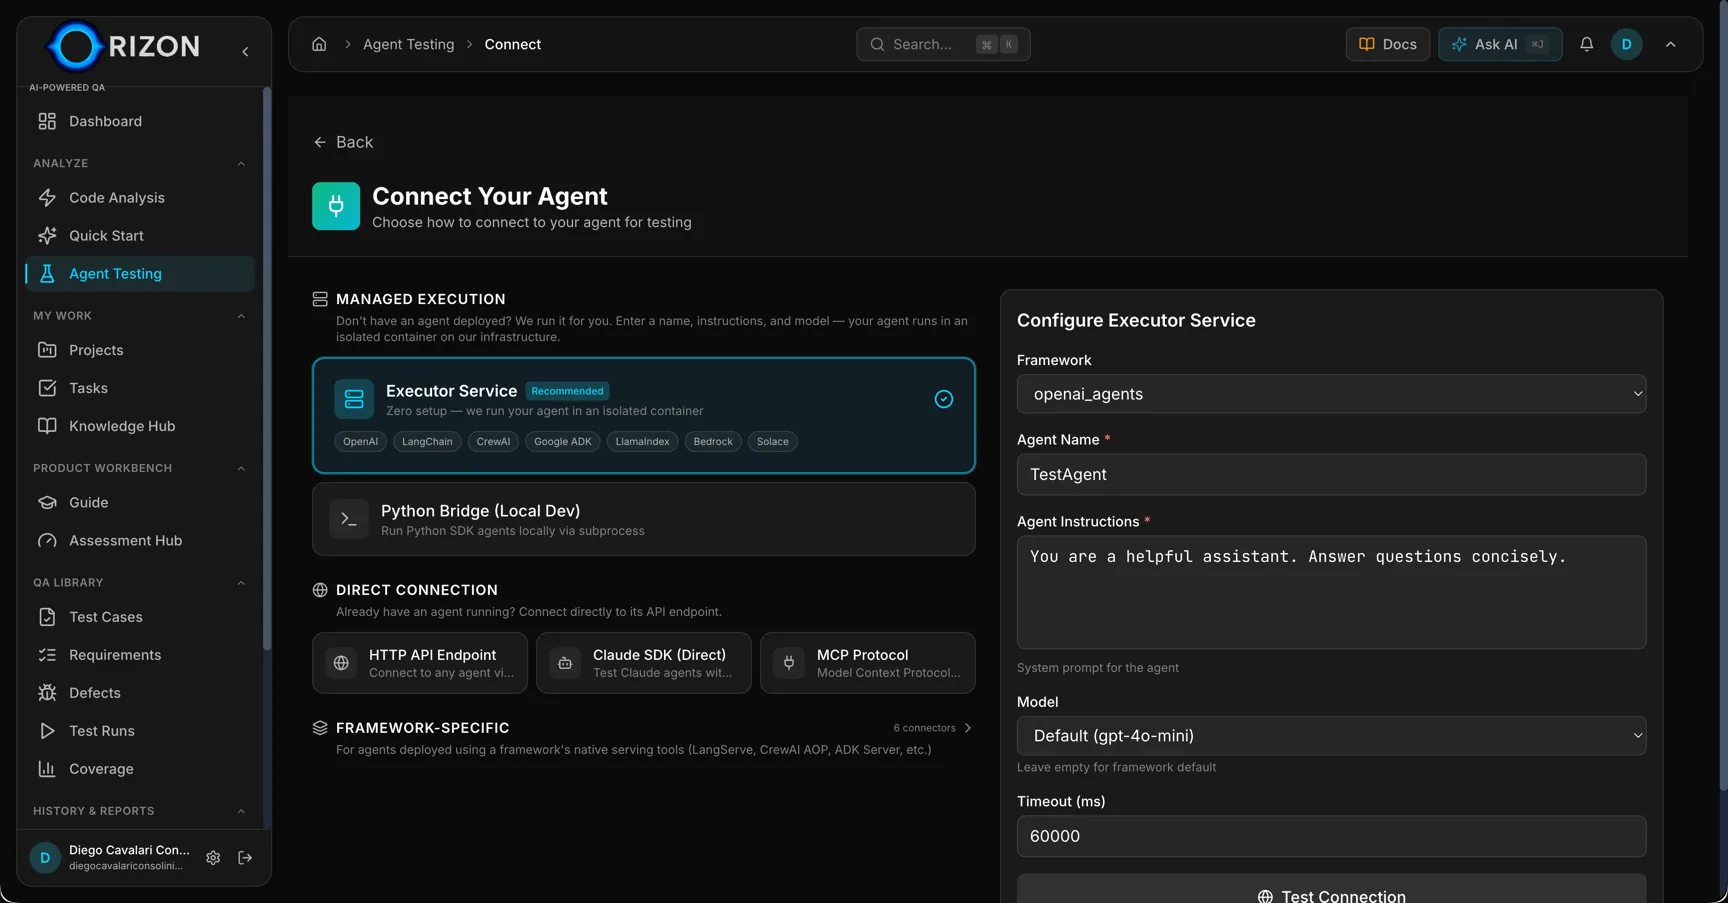Open the Dashboard from the sidebar
The image size is (1728, 903).
[104, 121]
